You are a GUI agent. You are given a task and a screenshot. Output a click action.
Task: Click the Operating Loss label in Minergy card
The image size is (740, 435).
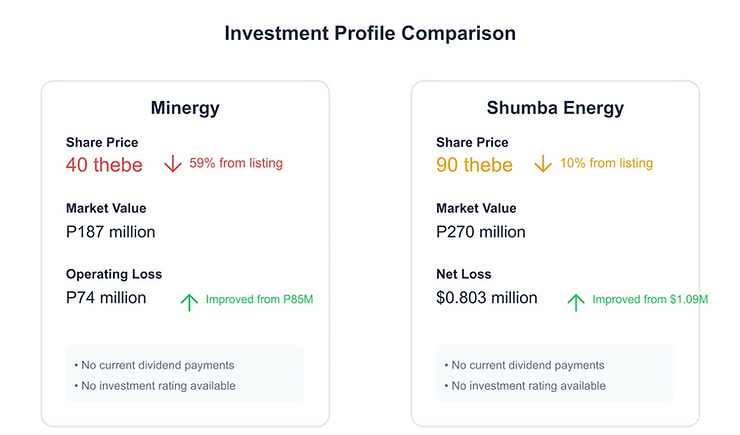[x=114, y=274]
